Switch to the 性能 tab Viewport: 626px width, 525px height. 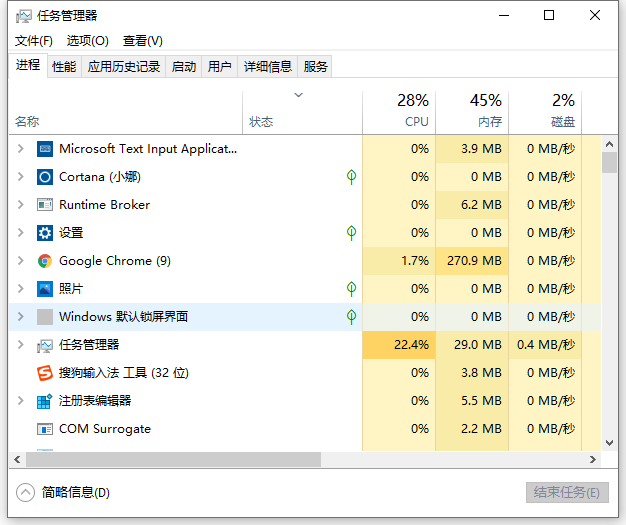coord(64,67)
